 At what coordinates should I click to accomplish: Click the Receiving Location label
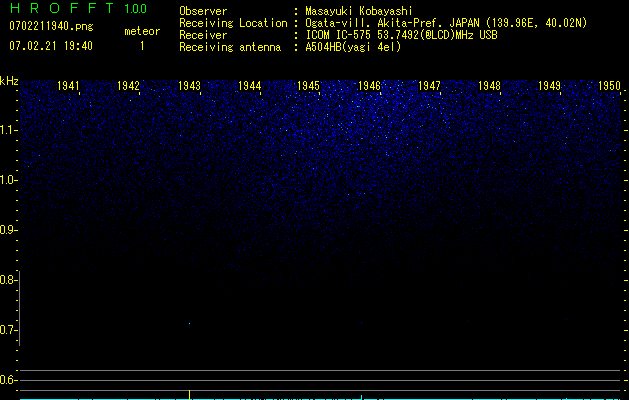(x=233, y=23)
